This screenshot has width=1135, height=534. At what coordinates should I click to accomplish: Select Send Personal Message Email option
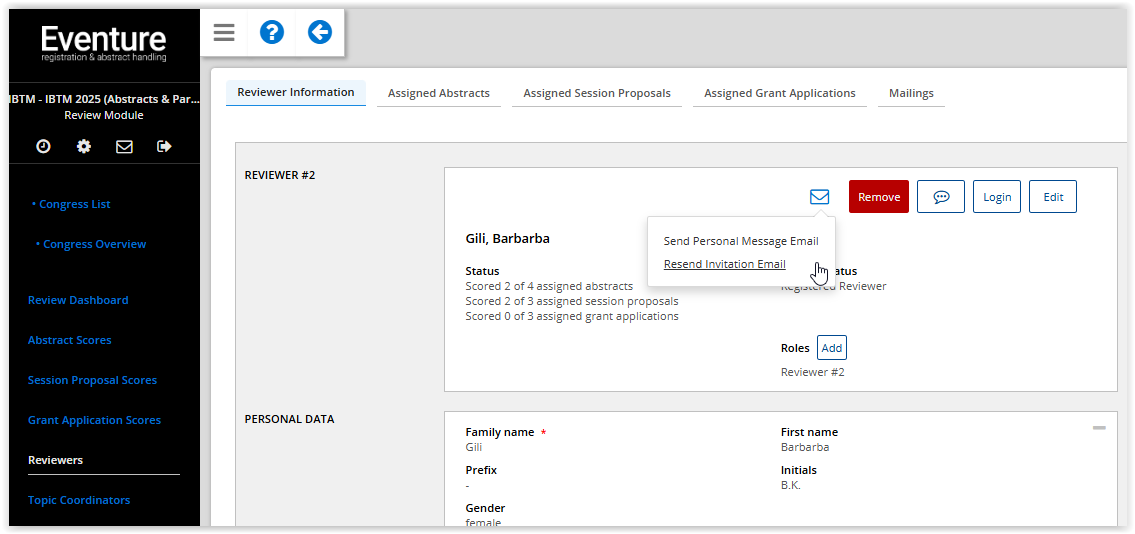point(741,241)
